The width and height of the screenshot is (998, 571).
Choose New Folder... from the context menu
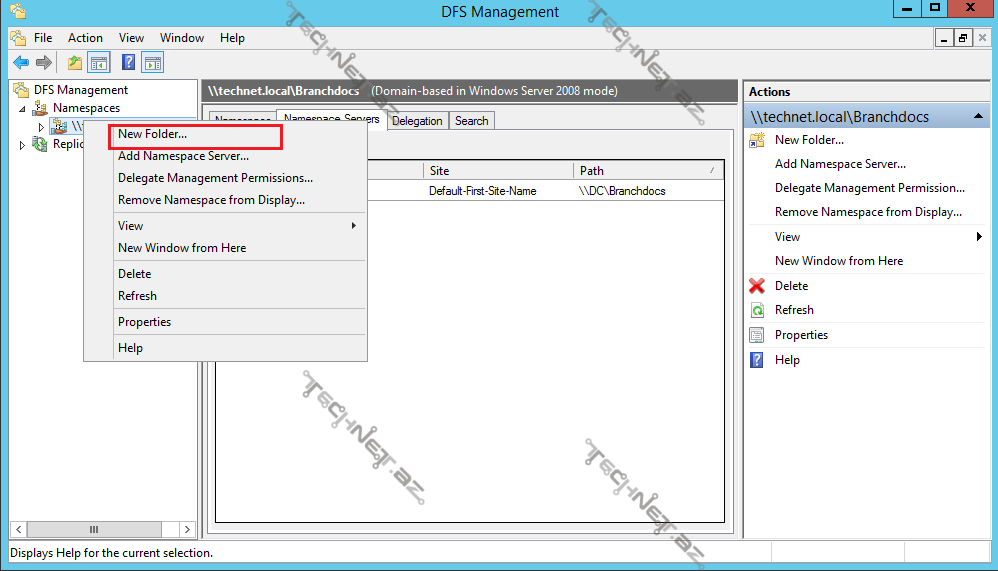pos(153,134)
